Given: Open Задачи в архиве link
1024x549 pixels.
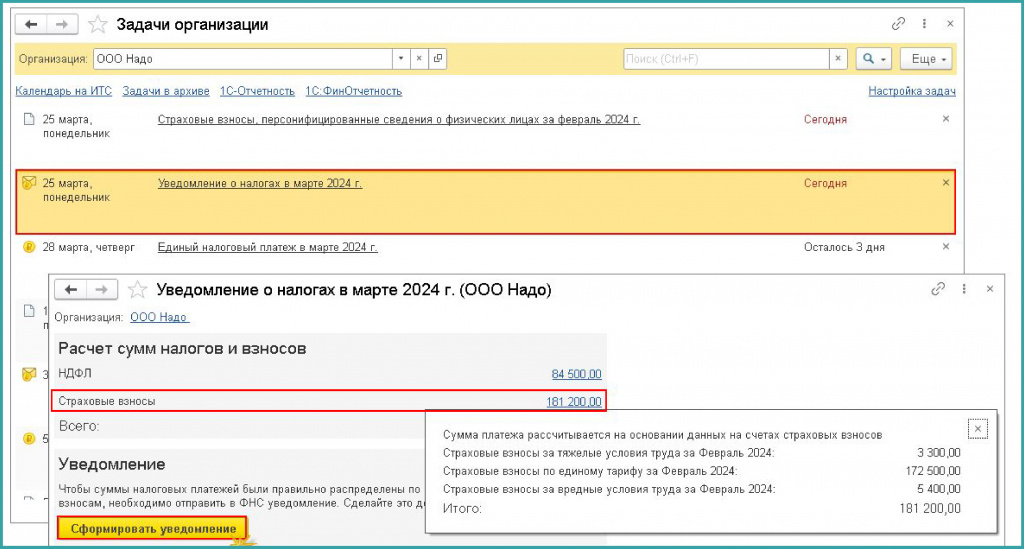Looking at the screenshot, I should click(x=166, y=91).
